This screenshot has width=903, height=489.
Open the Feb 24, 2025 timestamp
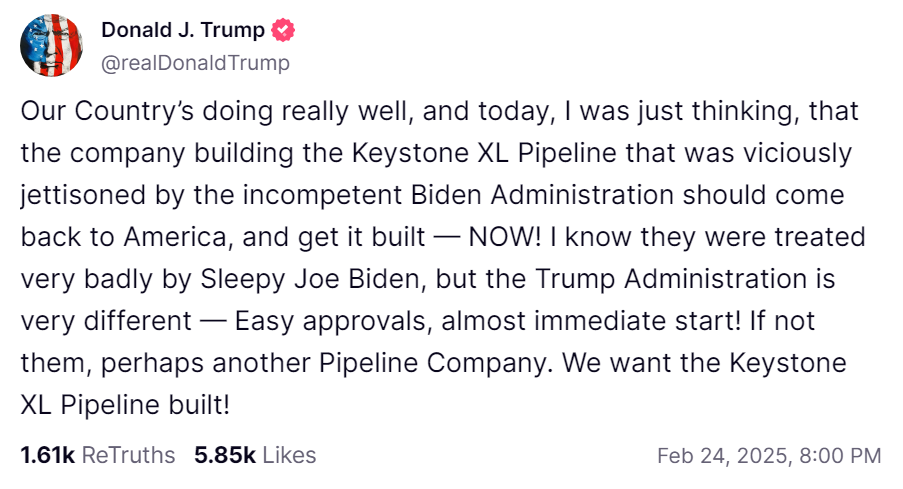pos(722,456)
